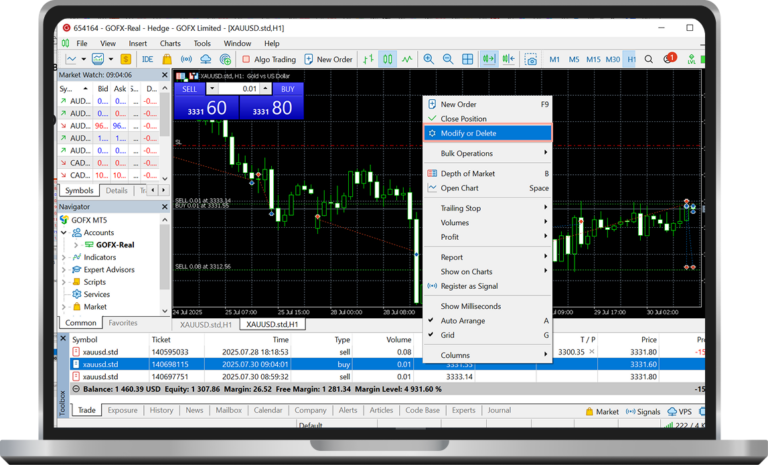Viewport: 768px width, 465px height.
Task: Click the yellow dollar Market Watch icon
Action: click(x=126, y=59)
